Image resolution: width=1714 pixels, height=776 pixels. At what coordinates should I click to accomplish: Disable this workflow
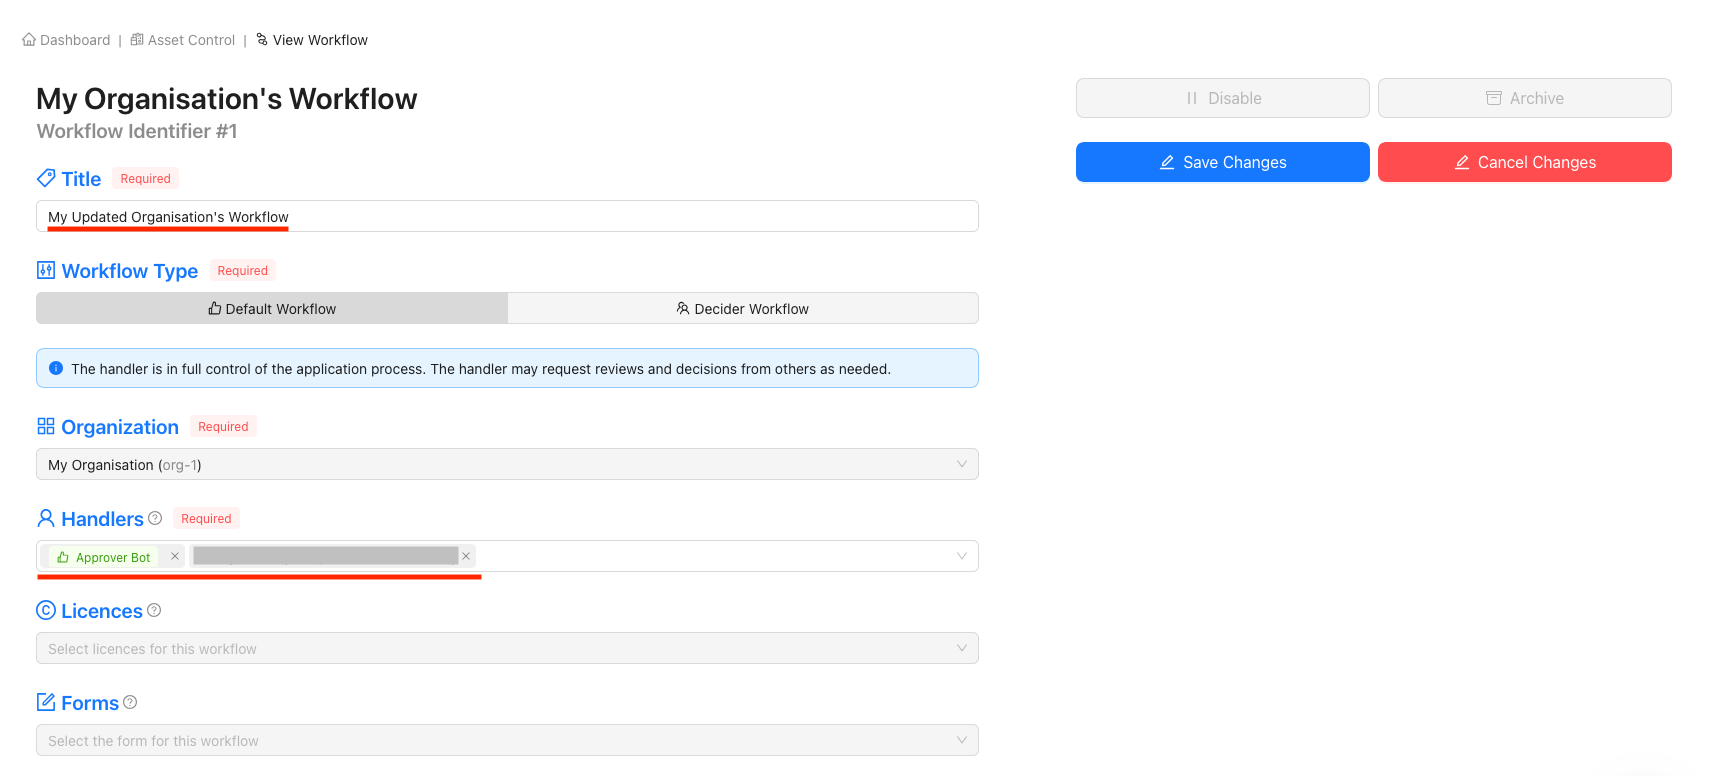pos(1222,98)
